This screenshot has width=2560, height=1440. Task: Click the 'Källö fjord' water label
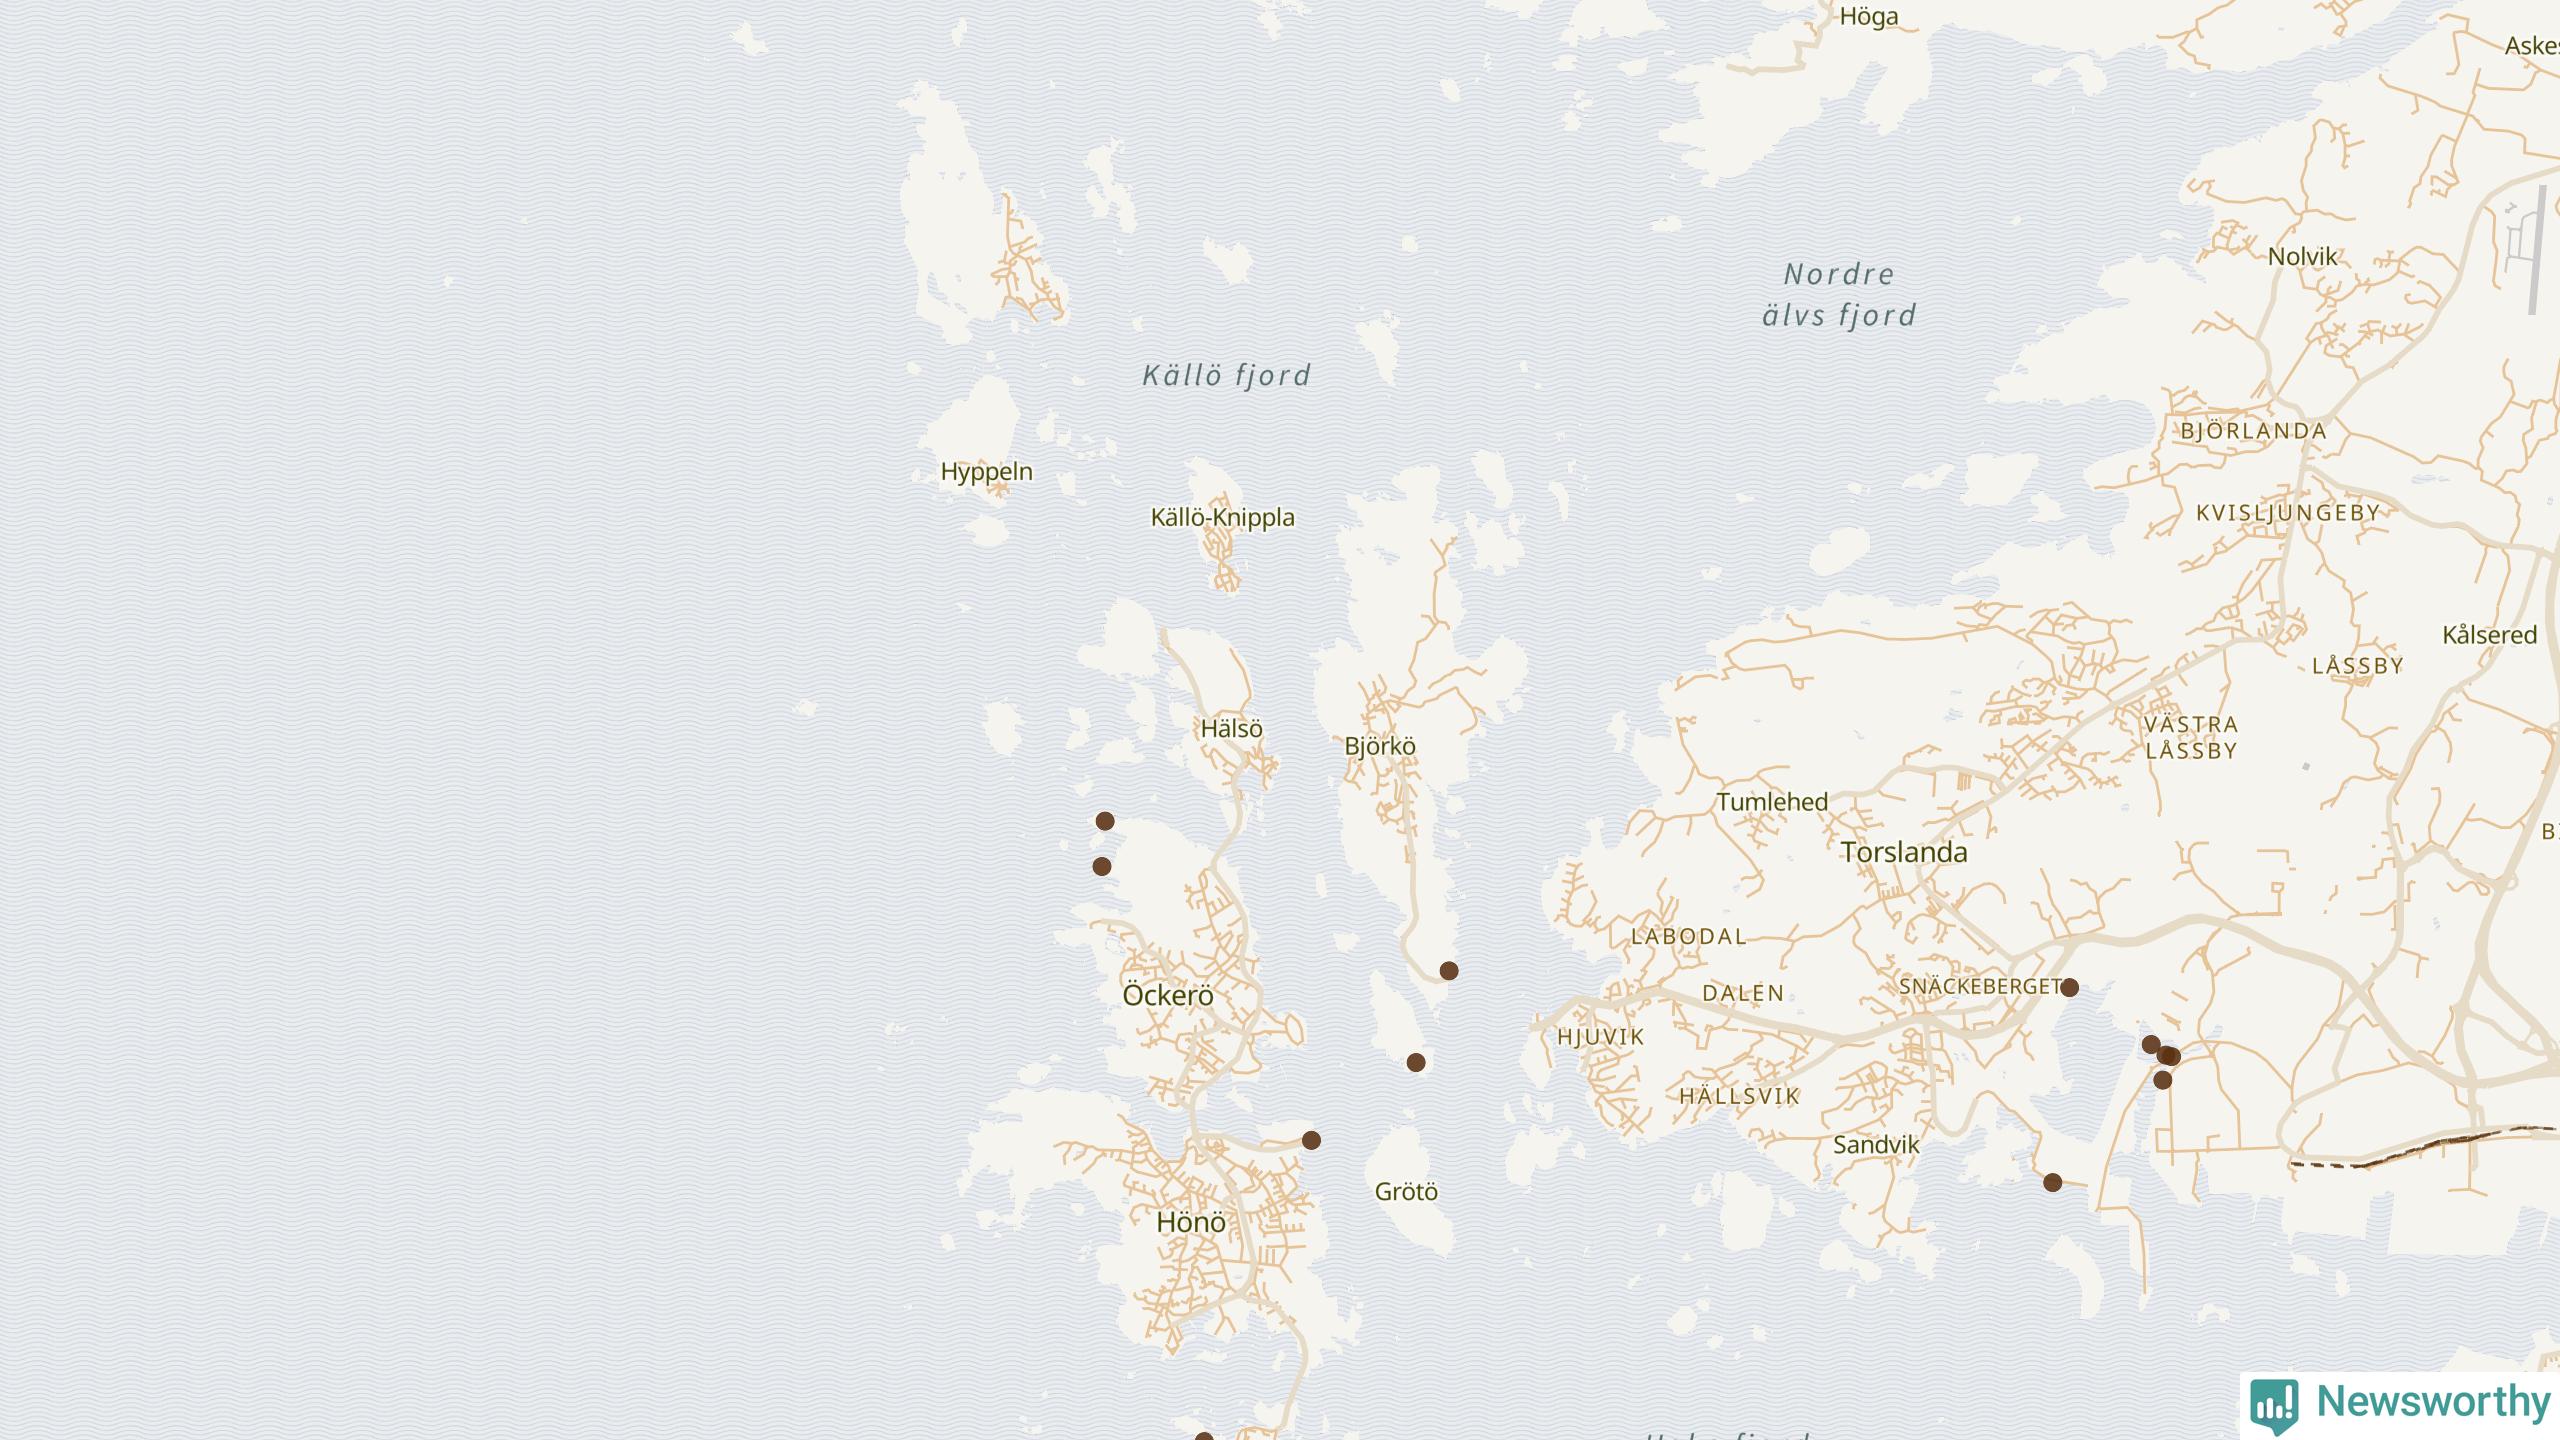pyautogui.click(x=1227, y=376)
